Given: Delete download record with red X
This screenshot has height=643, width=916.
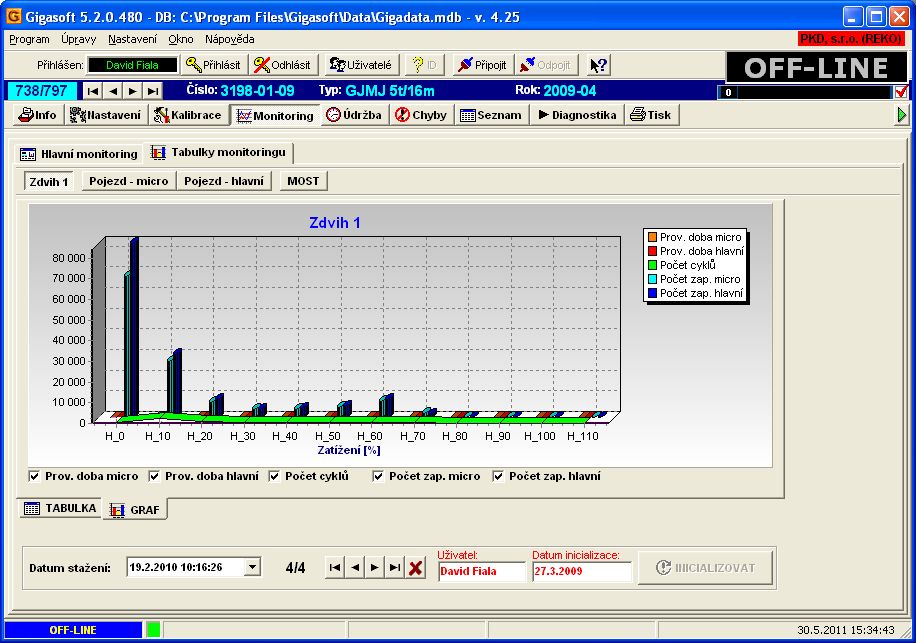Looking at the screenshot, I should [x=416, y=568].
